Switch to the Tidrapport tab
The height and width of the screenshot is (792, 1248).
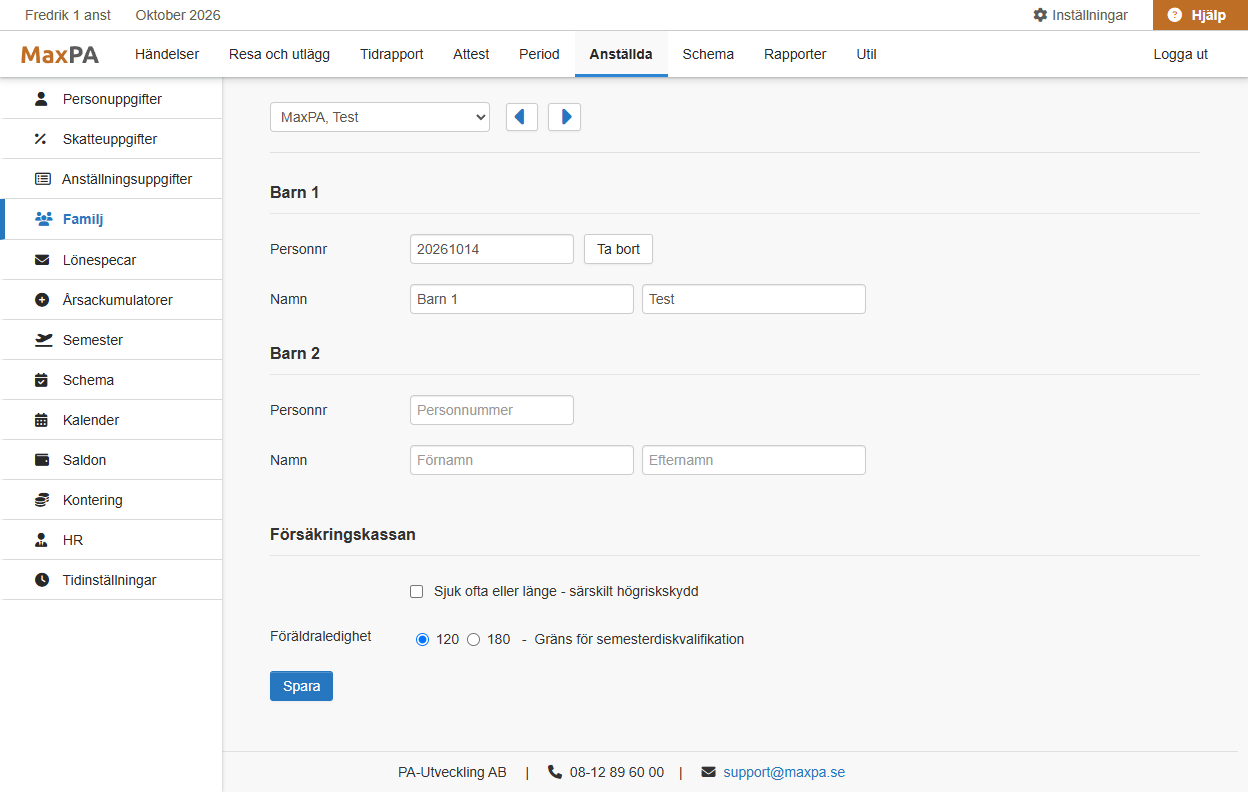tap(392, 54)
